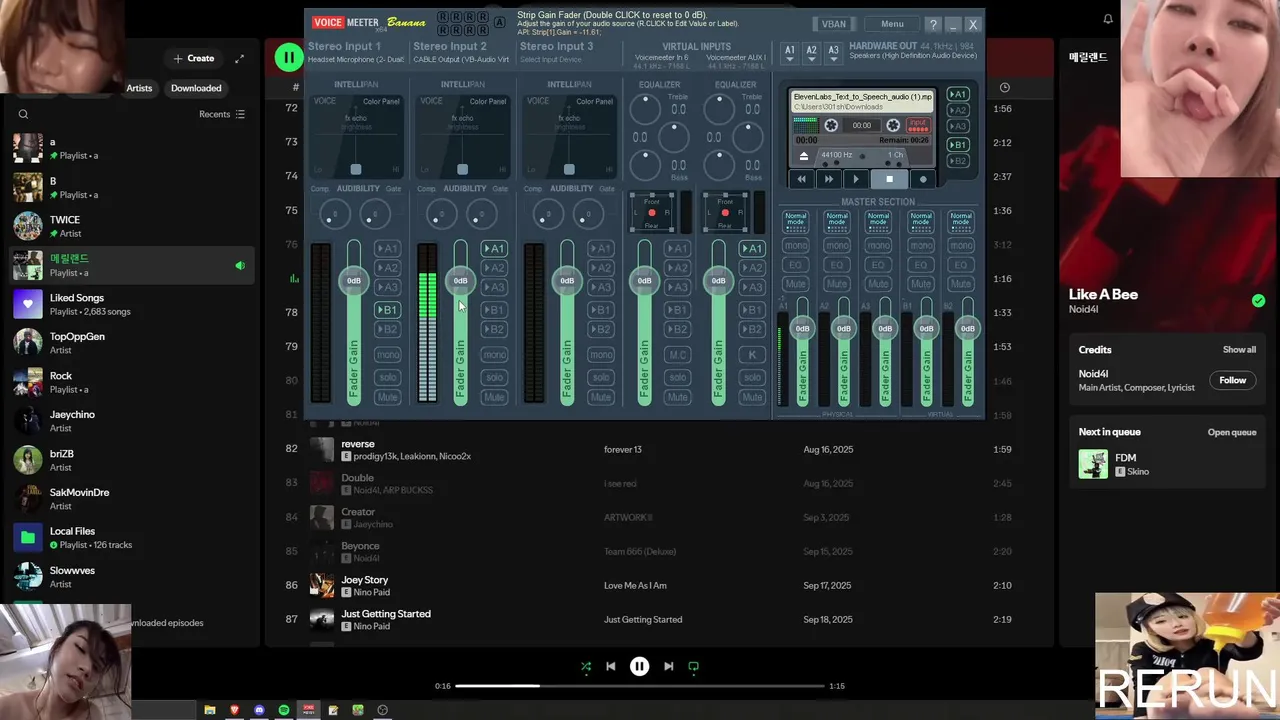Toggle K button on Voicemeeter AUX strip

point(752,354)
